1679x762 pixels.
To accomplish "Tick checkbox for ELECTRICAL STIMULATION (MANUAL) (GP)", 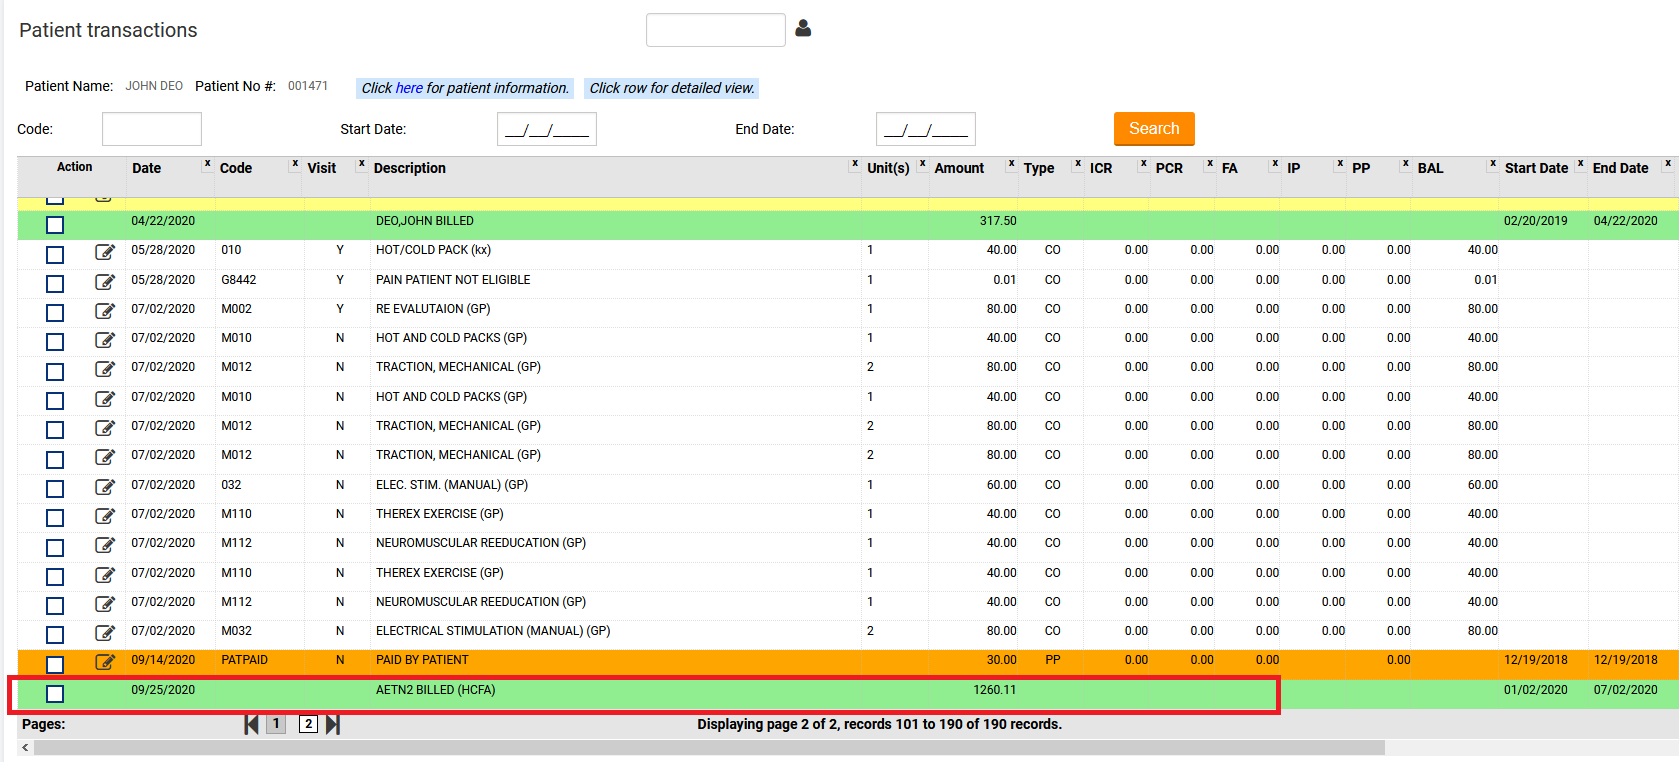I will pos(55,635).
